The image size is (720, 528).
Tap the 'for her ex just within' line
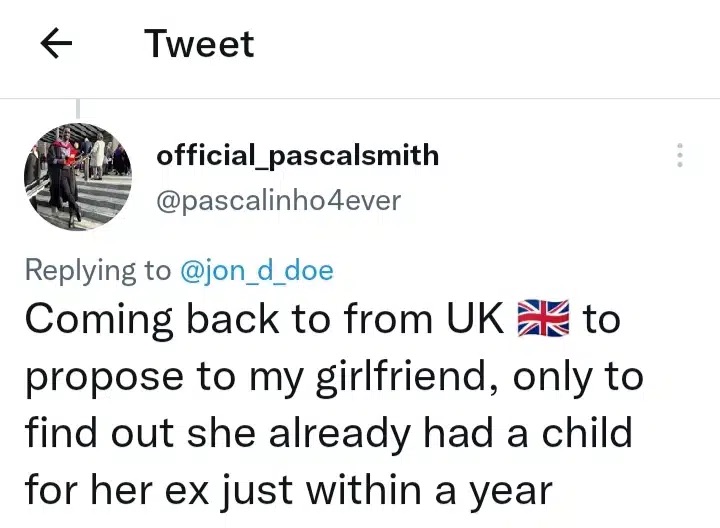point(288,491)
